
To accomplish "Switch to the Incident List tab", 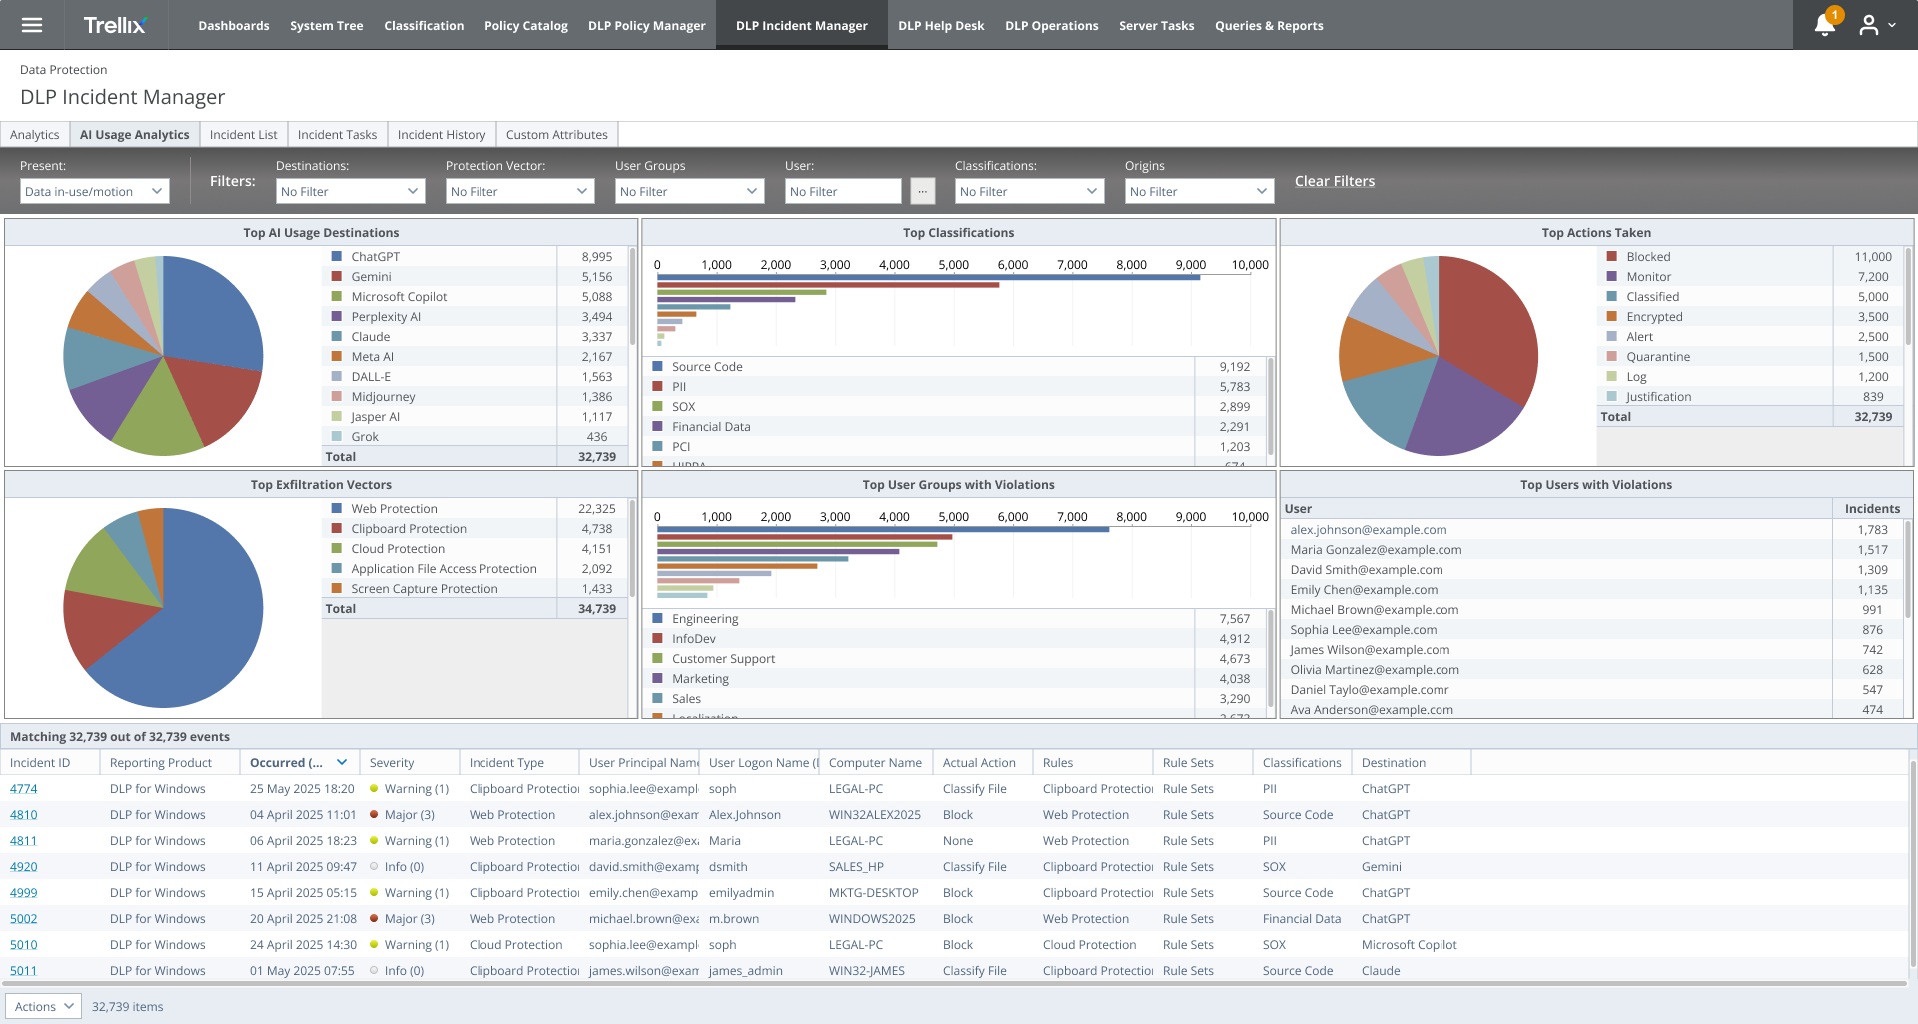I will (244, 135).
